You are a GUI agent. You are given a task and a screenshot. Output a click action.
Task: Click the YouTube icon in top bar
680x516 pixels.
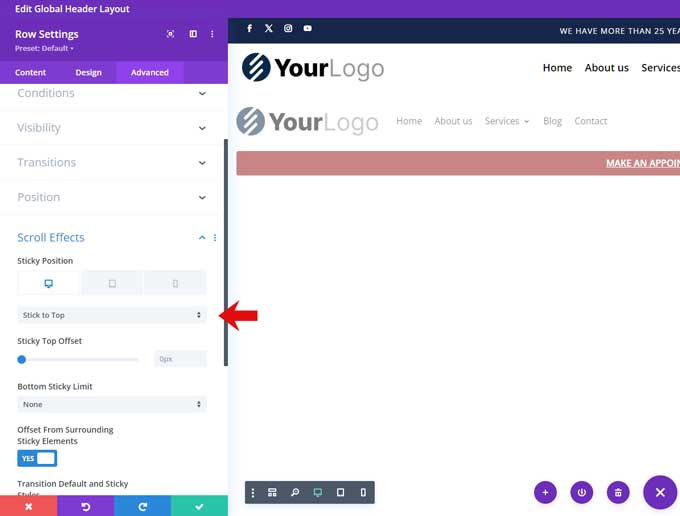(x=307, y=29)
